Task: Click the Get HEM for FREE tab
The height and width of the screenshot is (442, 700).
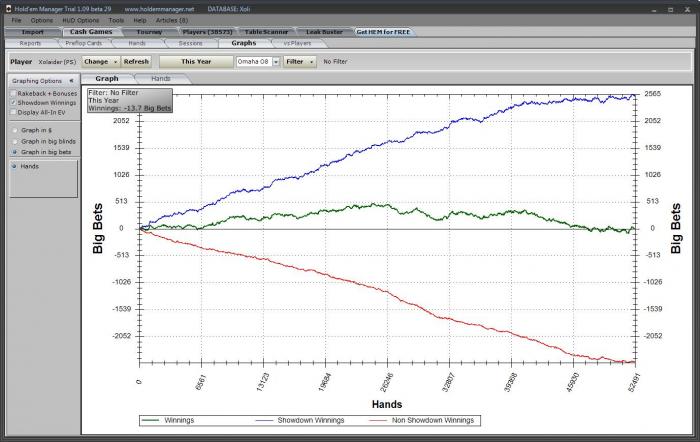Action: click(x=383, y=32)
